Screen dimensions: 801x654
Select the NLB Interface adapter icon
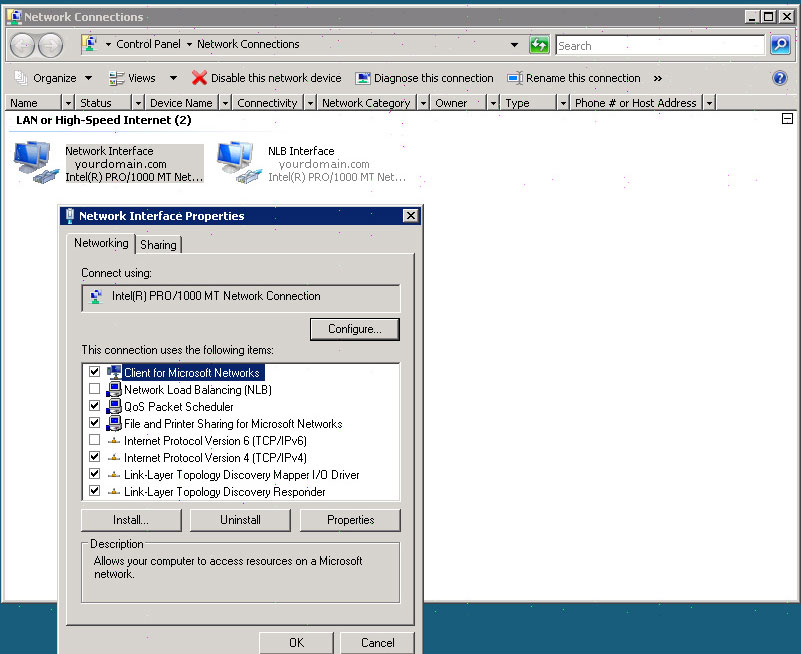239,162
